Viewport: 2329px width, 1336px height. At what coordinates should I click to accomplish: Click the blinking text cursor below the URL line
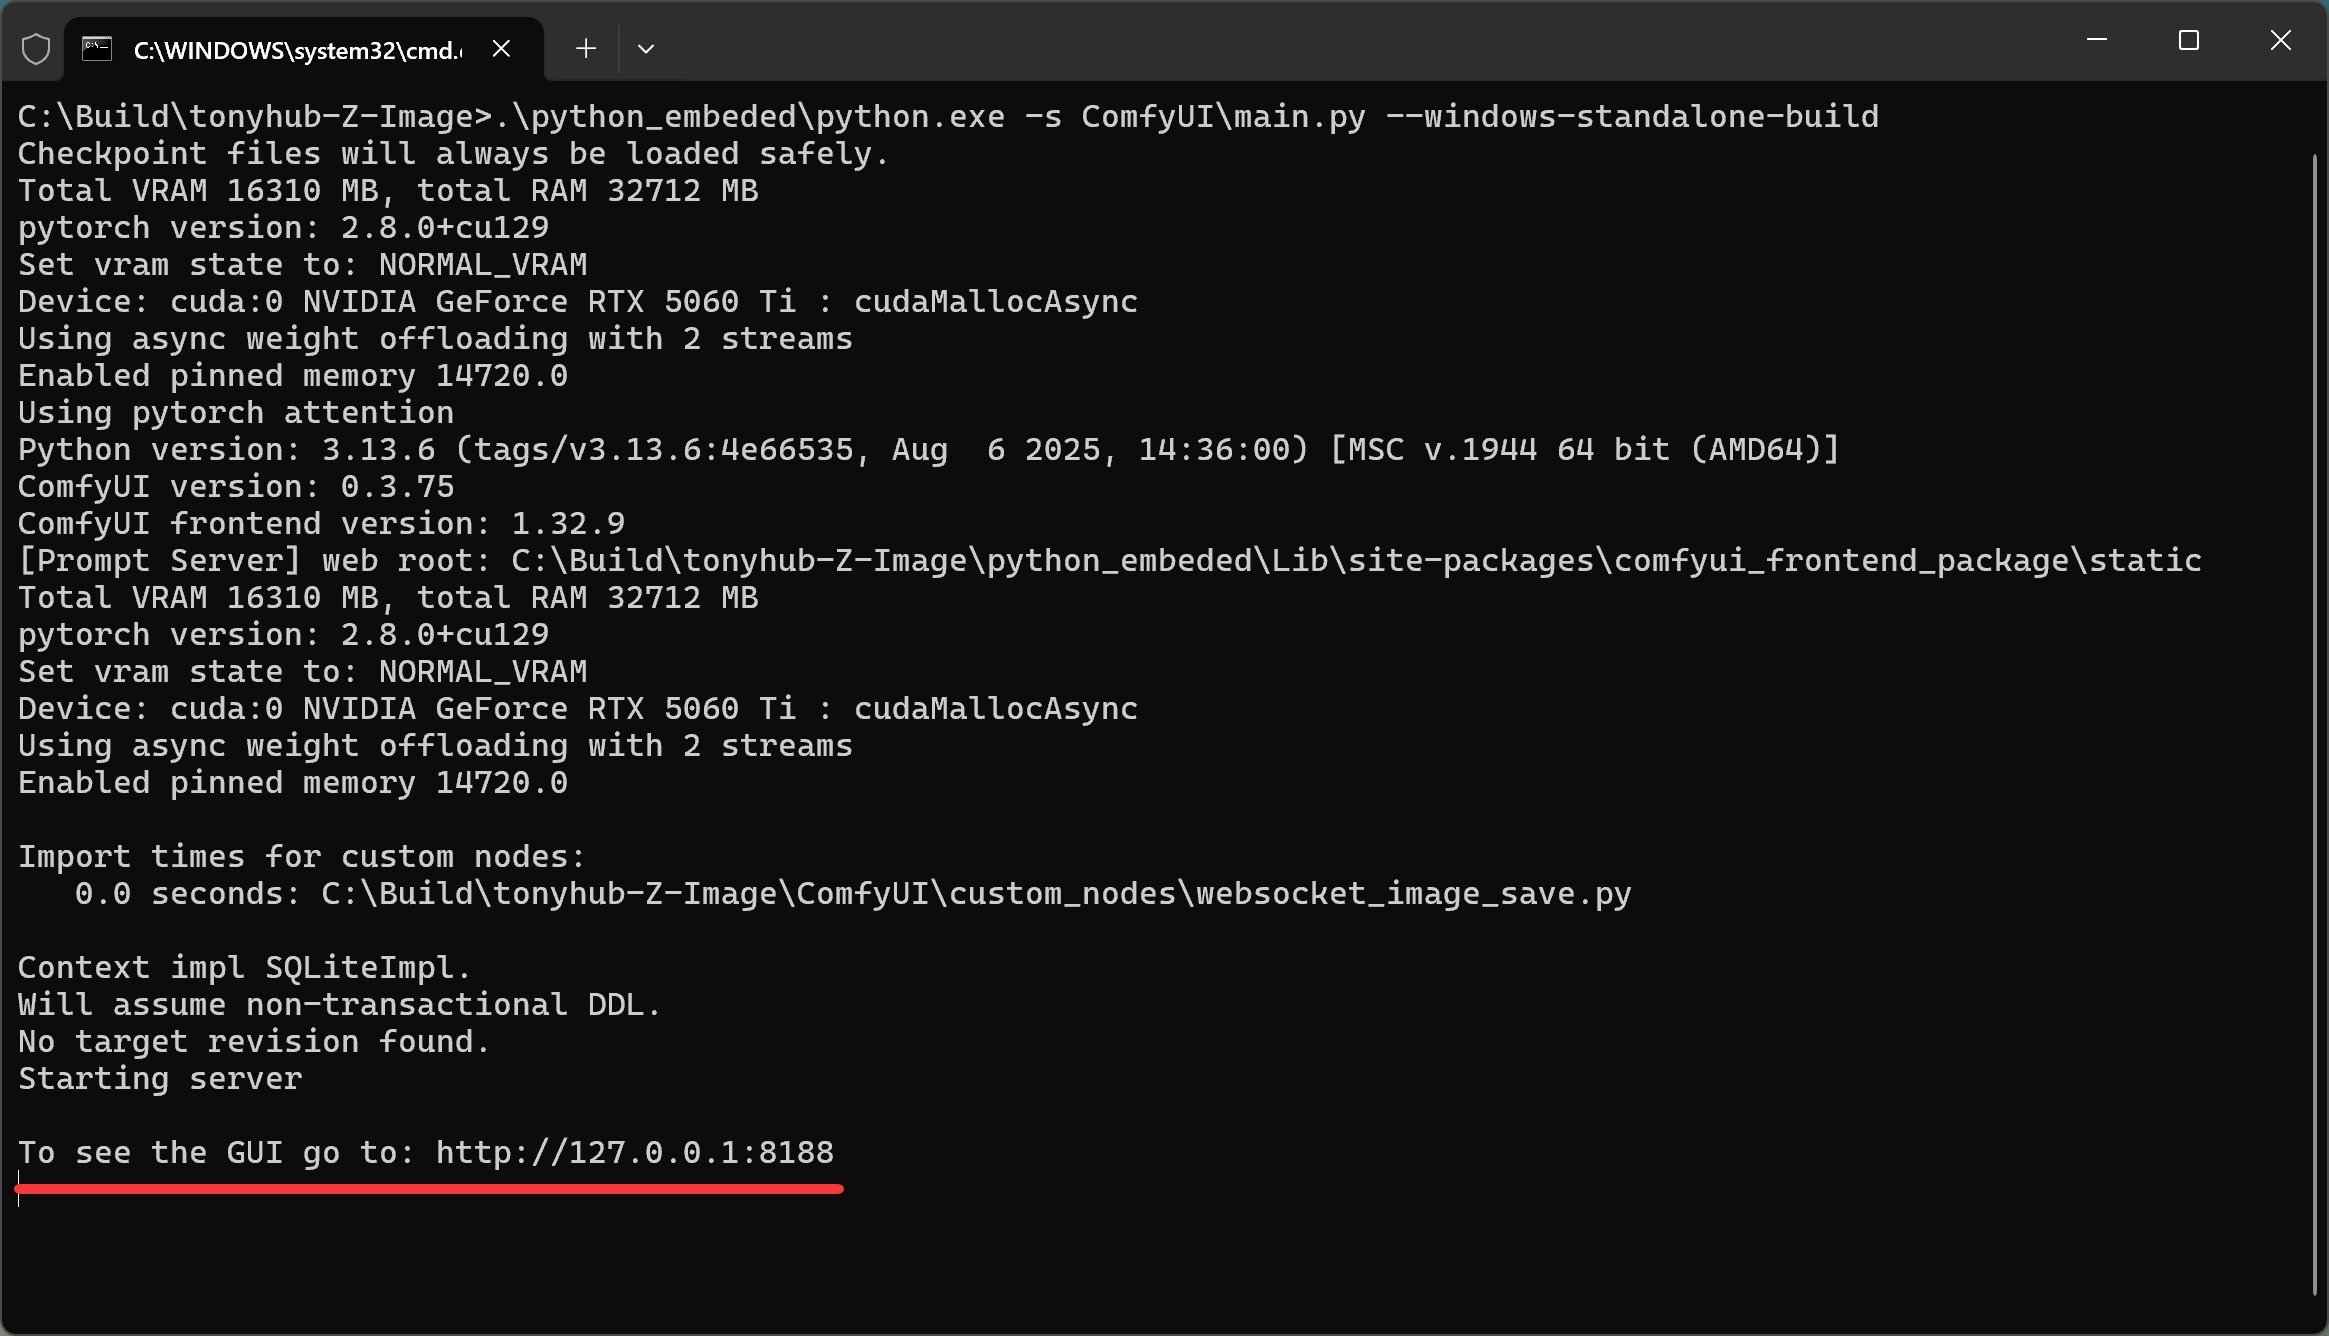point(19,1191)
